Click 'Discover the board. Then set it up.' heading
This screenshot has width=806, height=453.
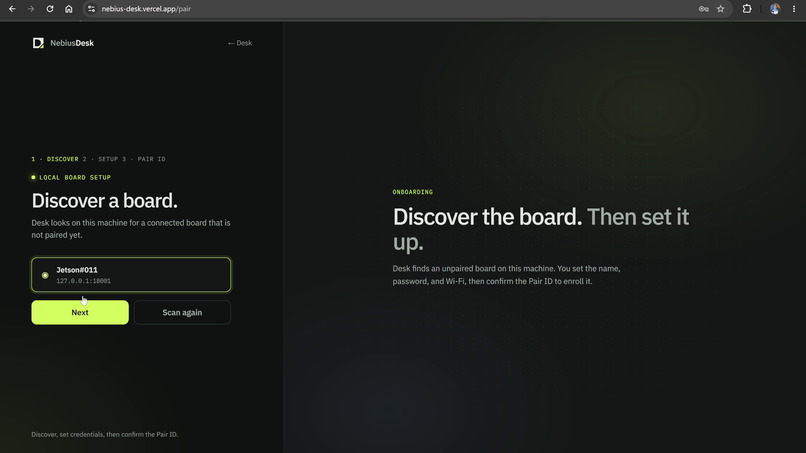point(541,229)
